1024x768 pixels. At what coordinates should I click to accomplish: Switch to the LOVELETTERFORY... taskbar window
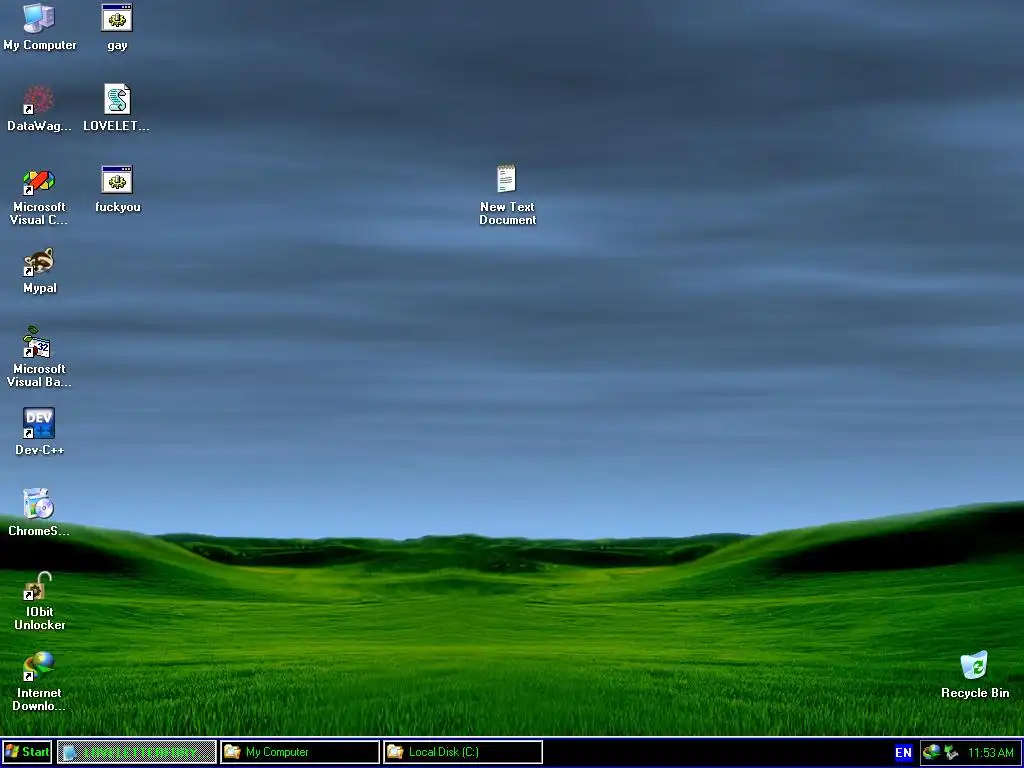(x=136, y=752)
